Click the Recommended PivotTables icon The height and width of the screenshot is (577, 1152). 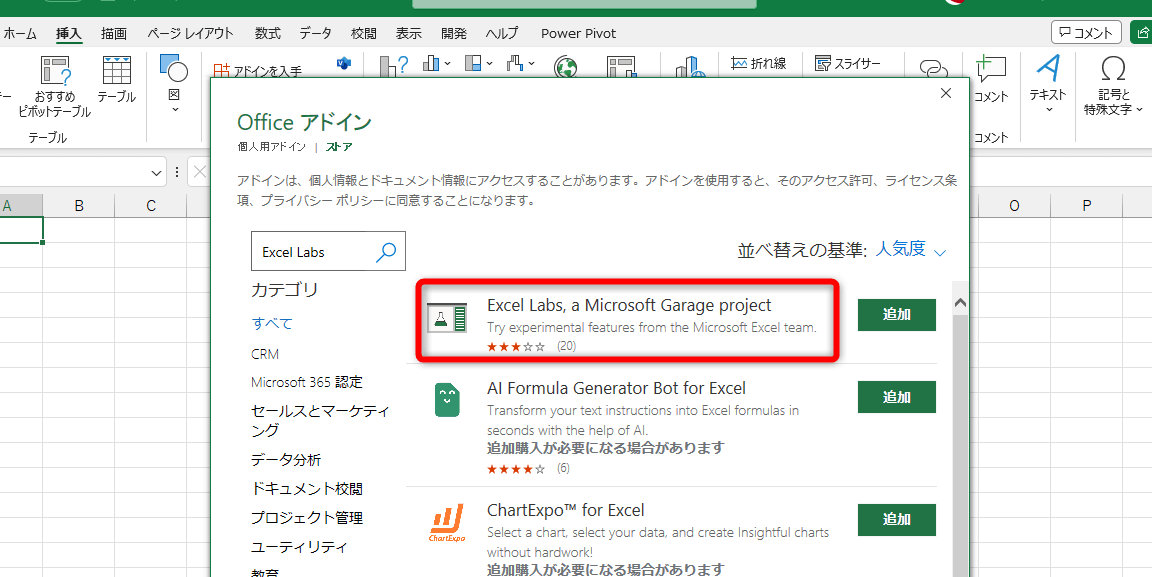(55, 71)
